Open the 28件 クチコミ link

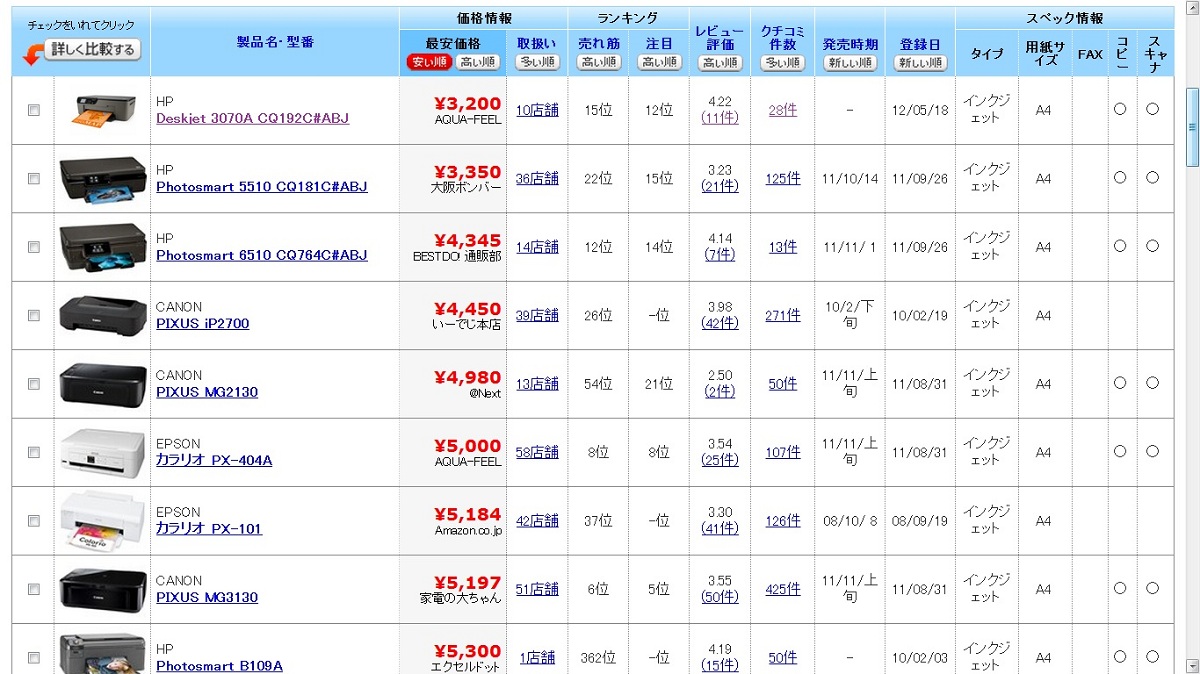point(783,110)
